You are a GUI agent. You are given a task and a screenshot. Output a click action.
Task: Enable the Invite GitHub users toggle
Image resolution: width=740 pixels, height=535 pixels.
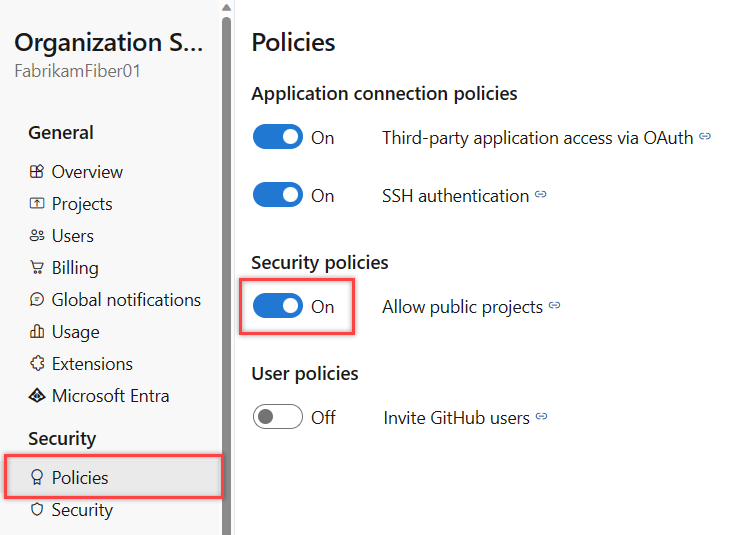pos(277,418)
